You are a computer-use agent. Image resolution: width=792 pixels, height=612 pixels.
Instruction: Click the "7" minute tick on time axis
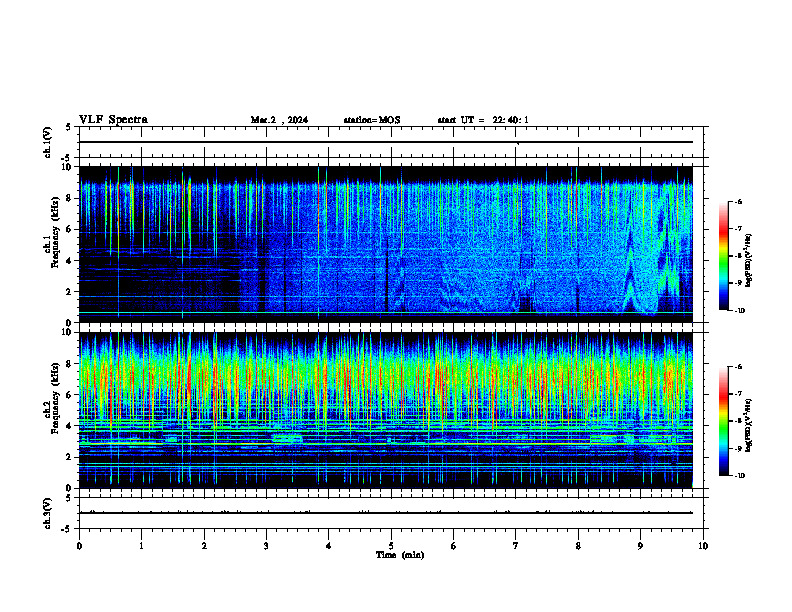[516, 546]
